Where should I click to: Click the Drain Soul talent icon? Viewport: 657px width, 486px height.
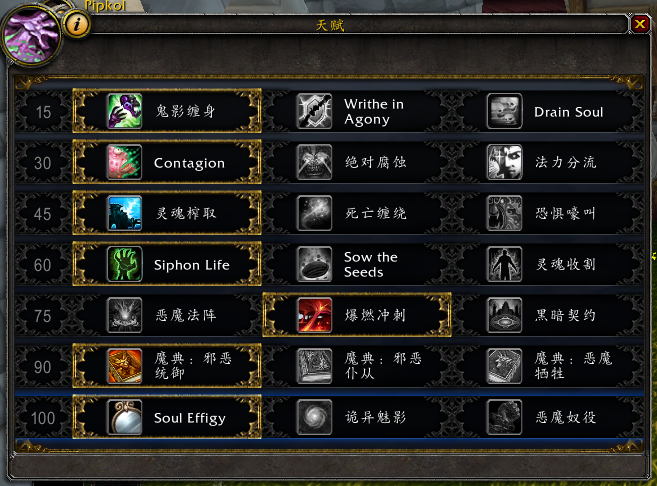click(504, 111)
